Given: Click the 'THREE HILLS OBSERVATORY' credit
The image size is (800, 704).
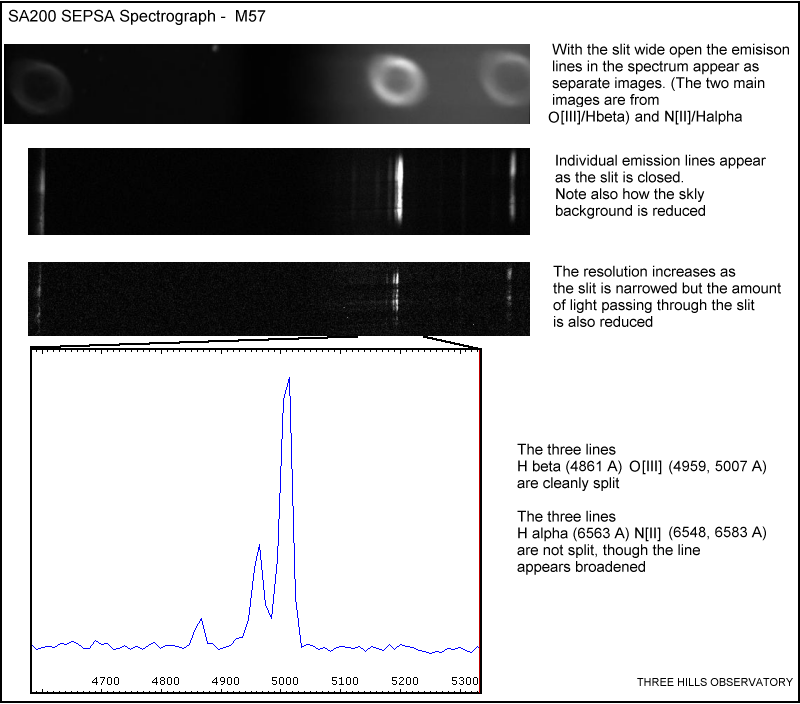Looking at the screenshot, I should point(714,683).
